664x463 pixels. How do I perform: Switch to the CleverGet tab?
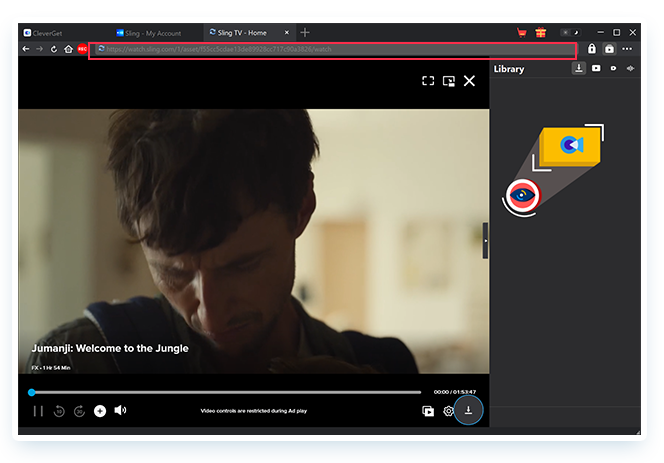click(43, 33)
